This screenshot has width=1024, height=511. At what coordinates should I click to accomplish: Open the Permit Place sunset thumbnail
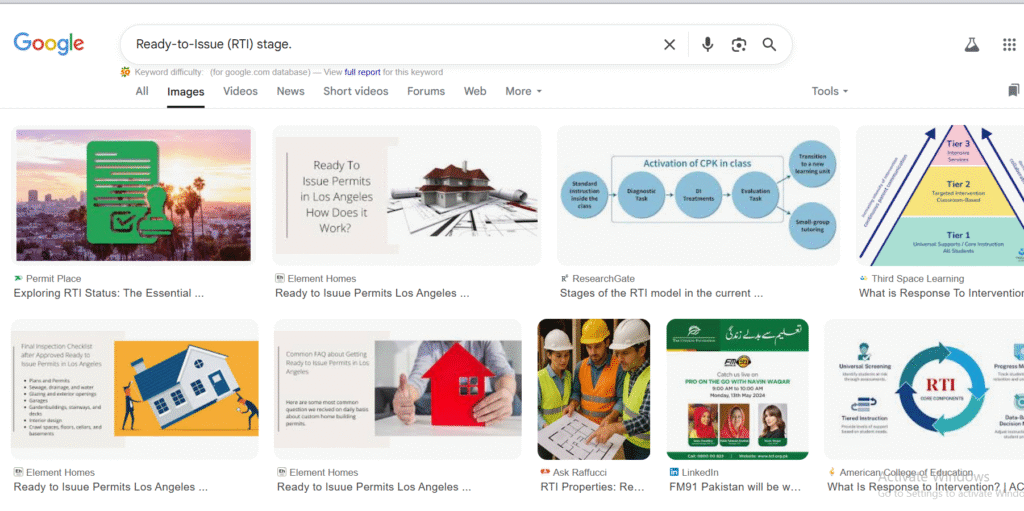(133, 195)
